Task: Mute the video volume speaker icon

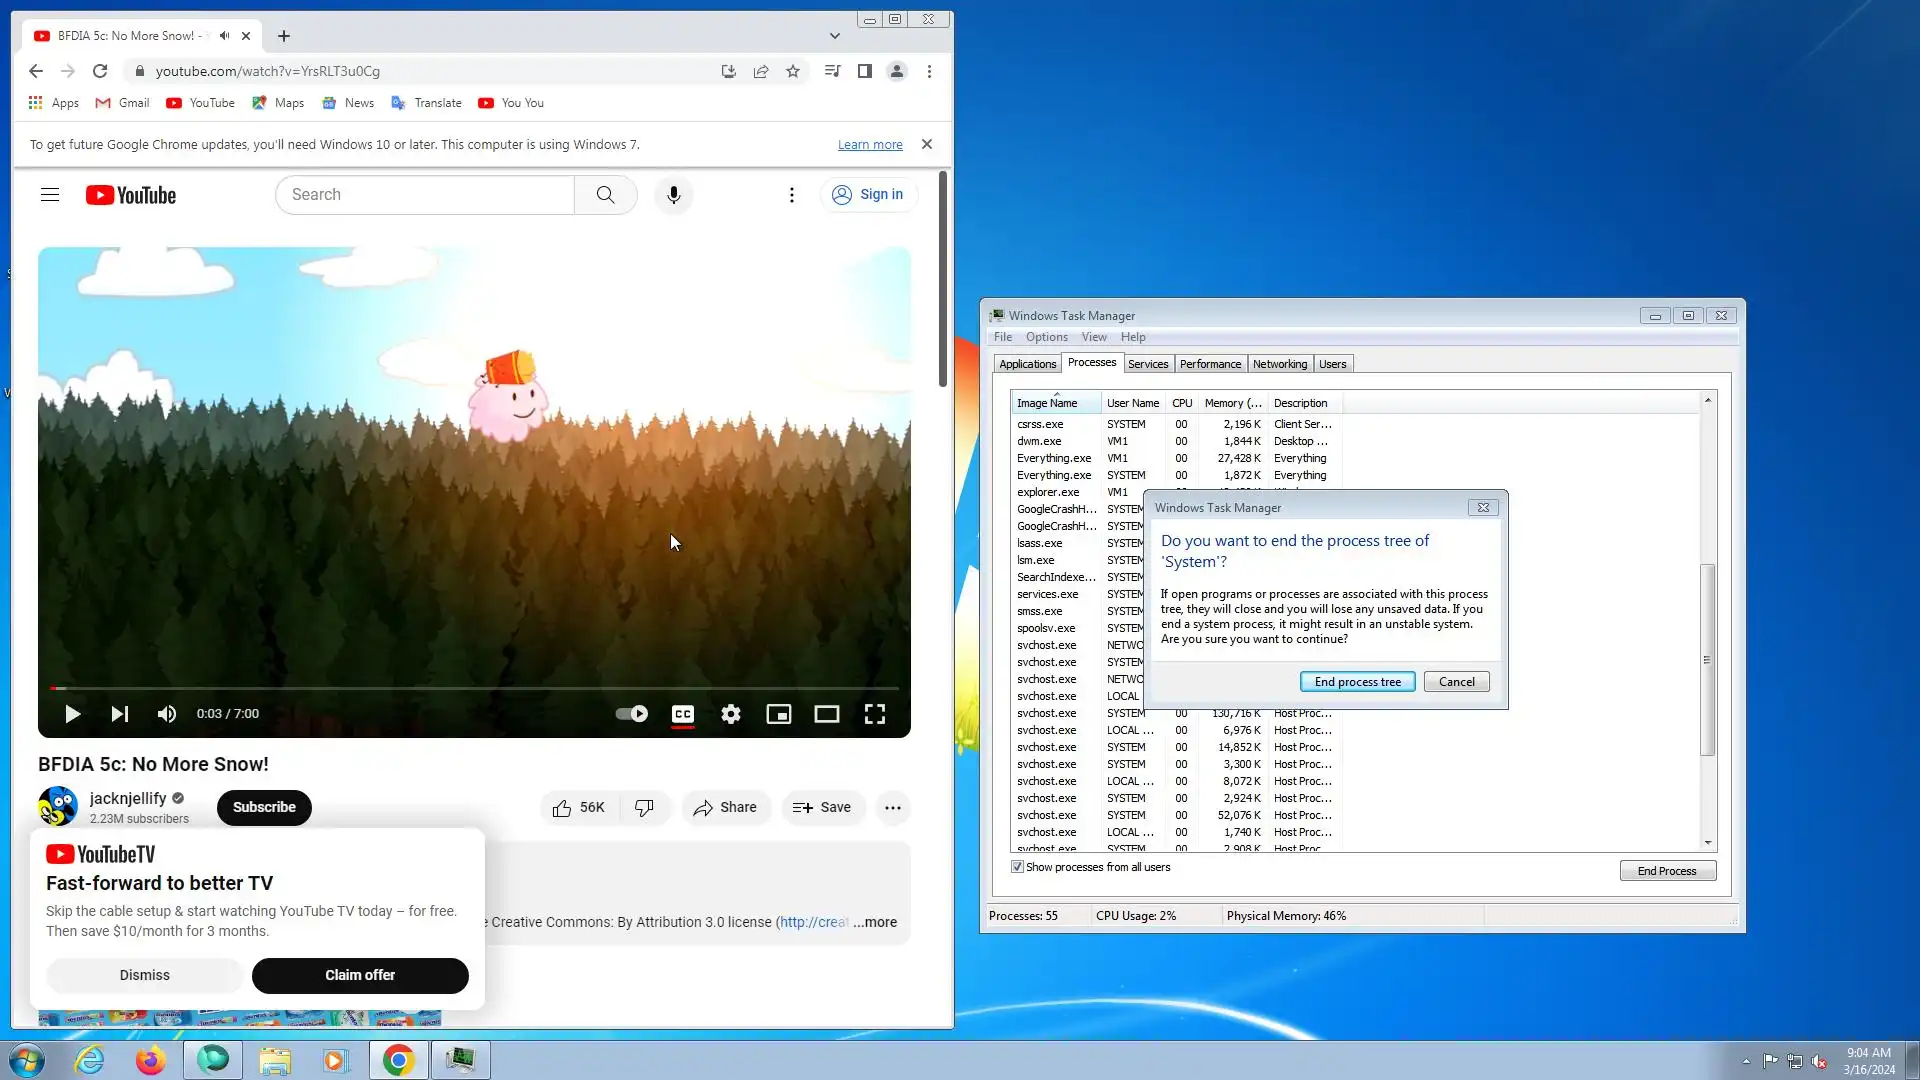Action: [x=167, y=714]
